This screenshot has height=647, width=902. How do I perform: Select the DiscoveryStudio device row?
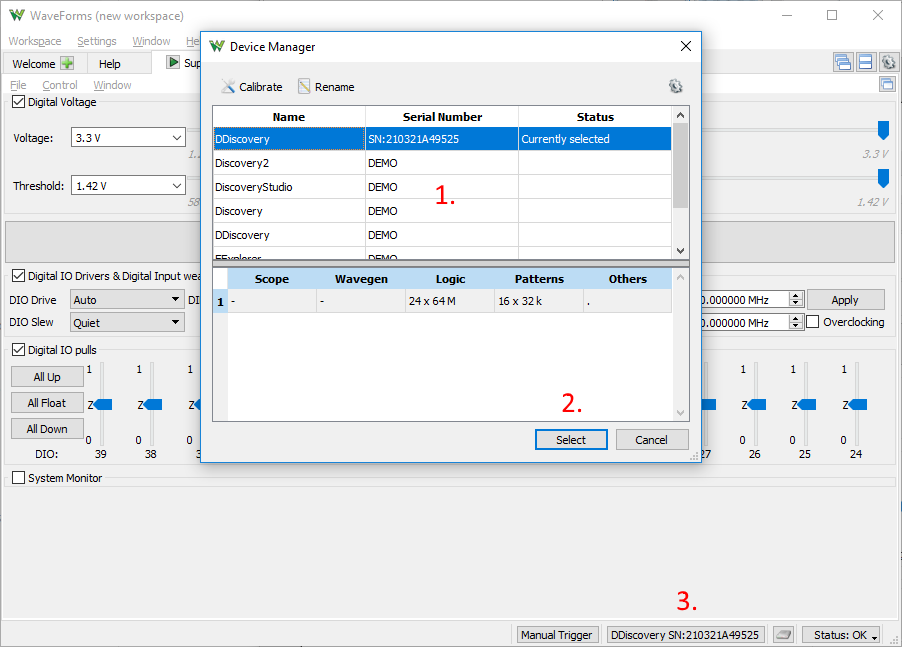click(442, 187)
